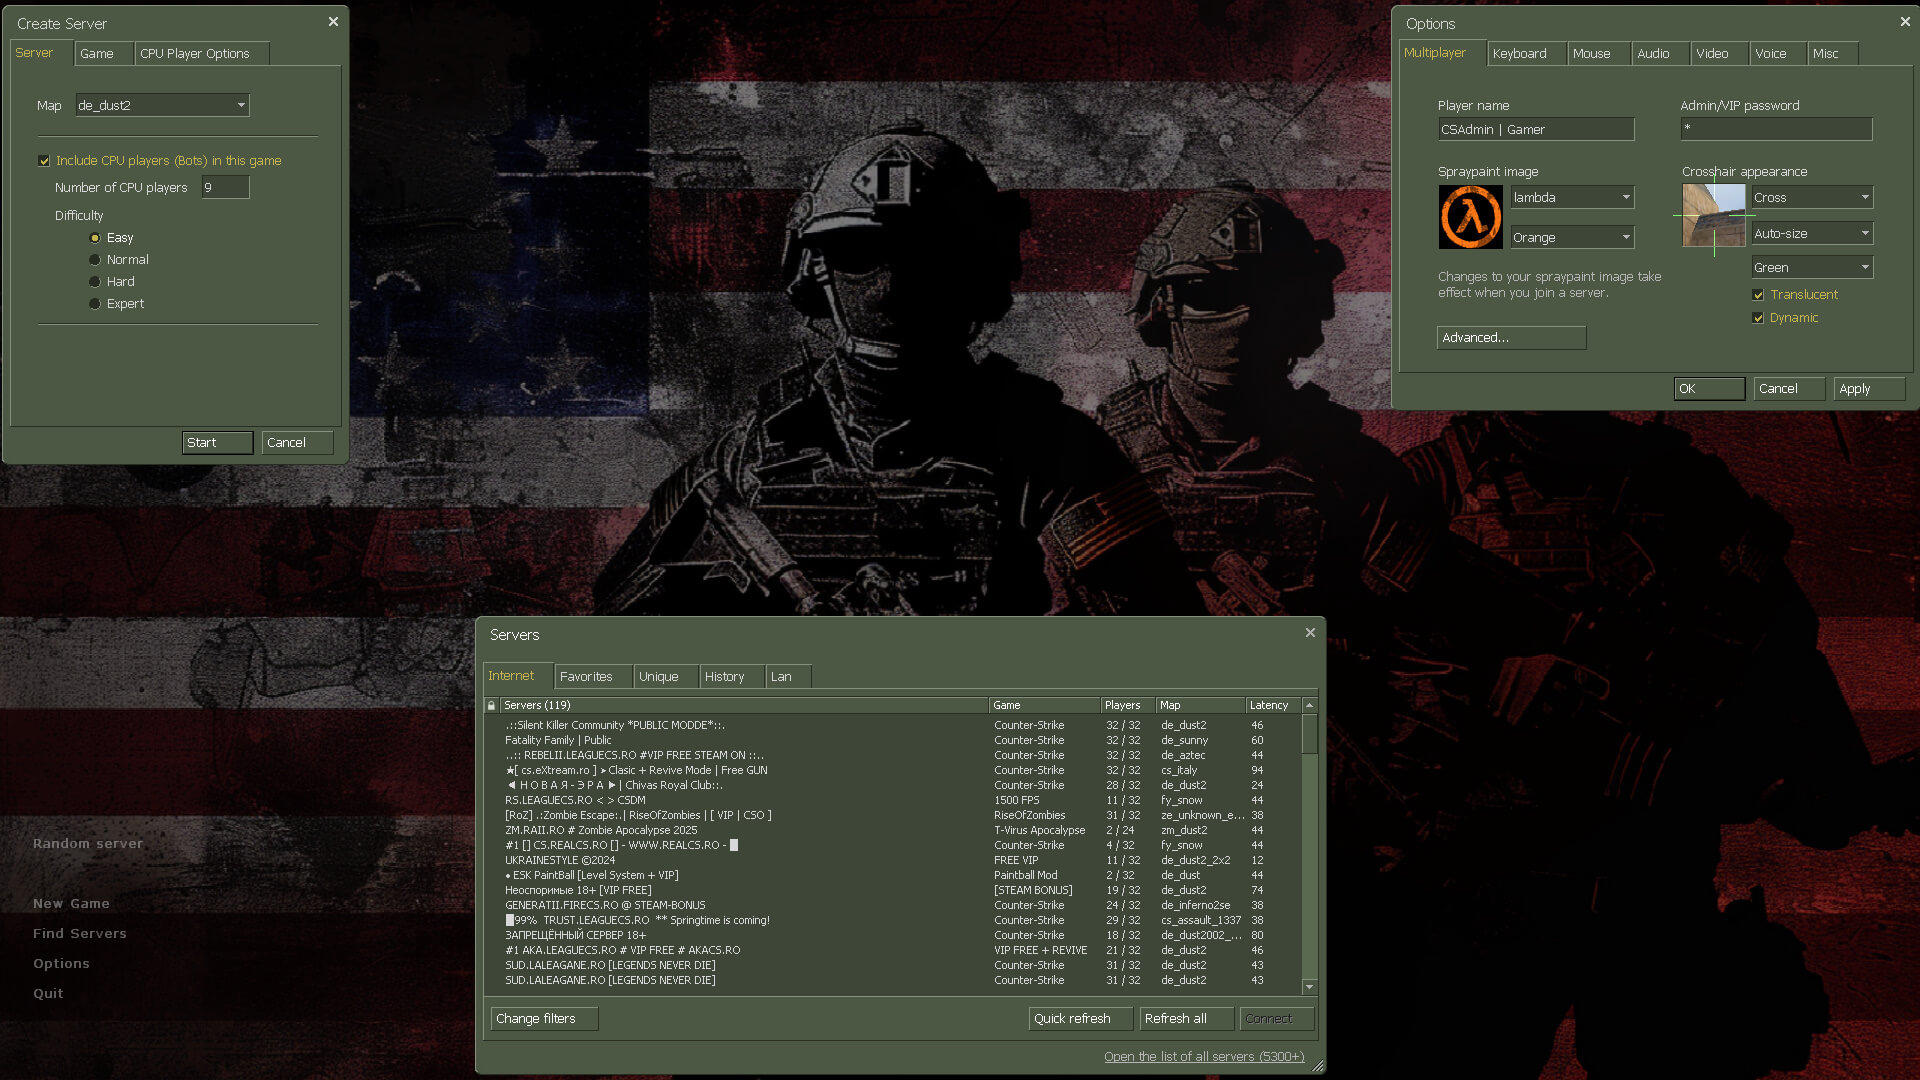Image resolution: width=1920 pixels, height=1080 pixels.
Task: Switch to the CPU Player Options tab
Action: 195,54
